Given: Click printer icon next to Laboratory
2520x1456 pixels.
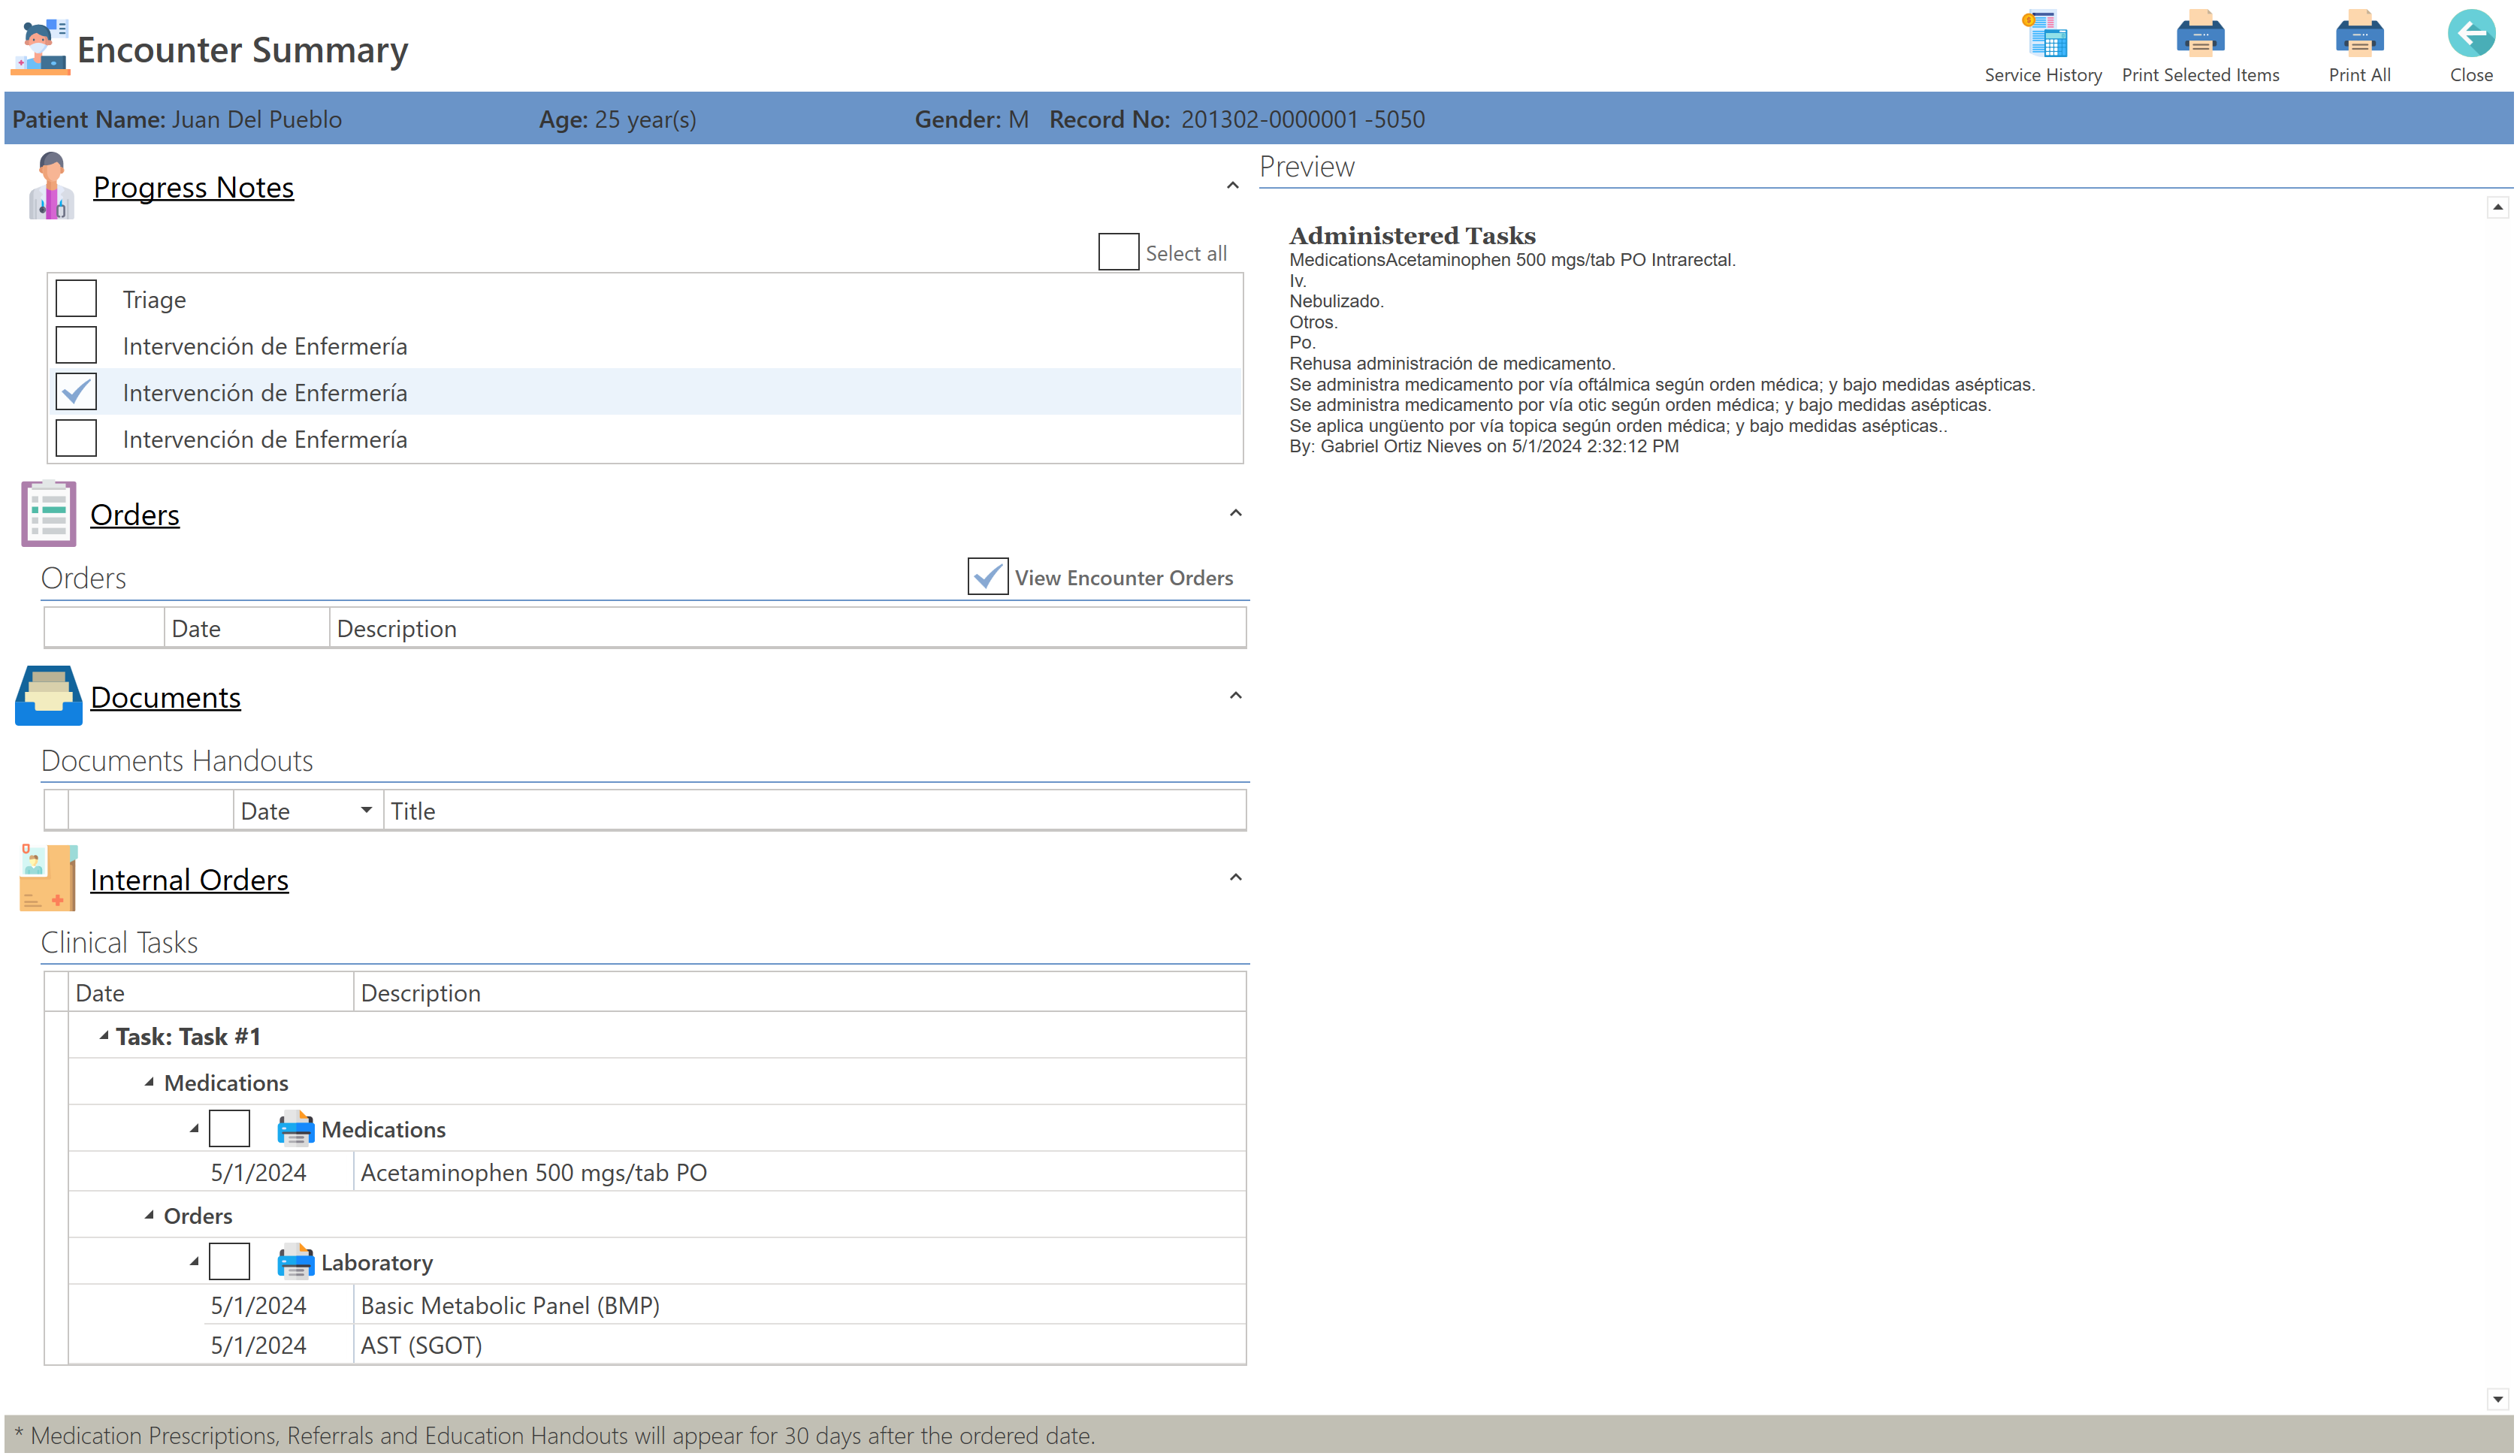Looking at the screenshot, I should point(296,1264).
